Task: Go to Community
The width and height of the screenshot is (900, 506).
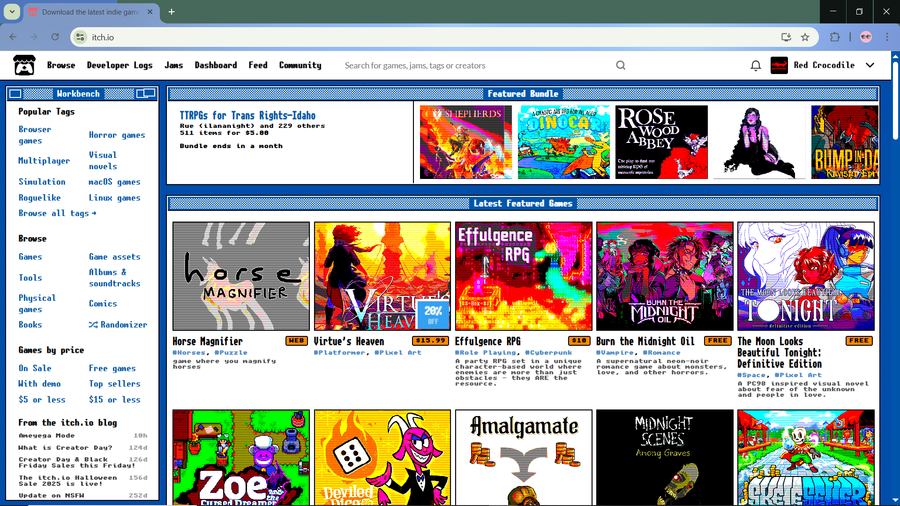Action: pos(300,65)
